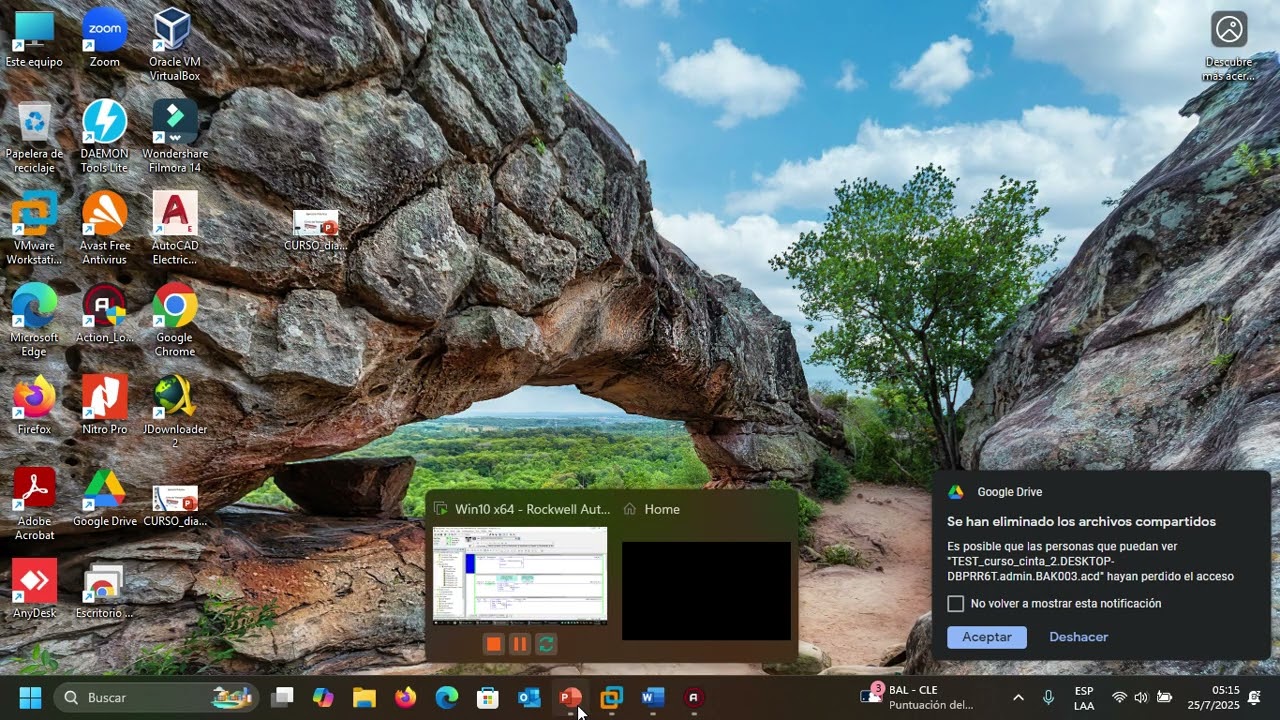
Task: Open JDownloader 2 desktop shortcut
Action: (x=175, y=412)
